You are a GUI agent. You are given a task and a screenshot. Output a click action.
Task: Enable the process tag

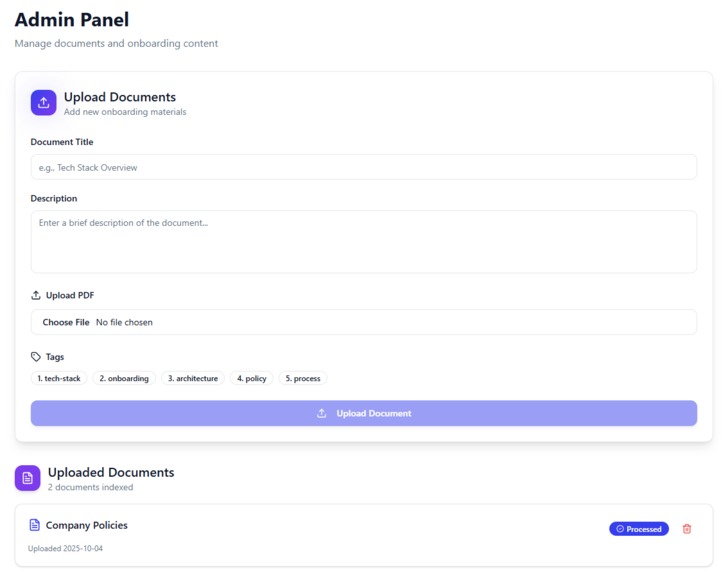[x=303, y=378]
